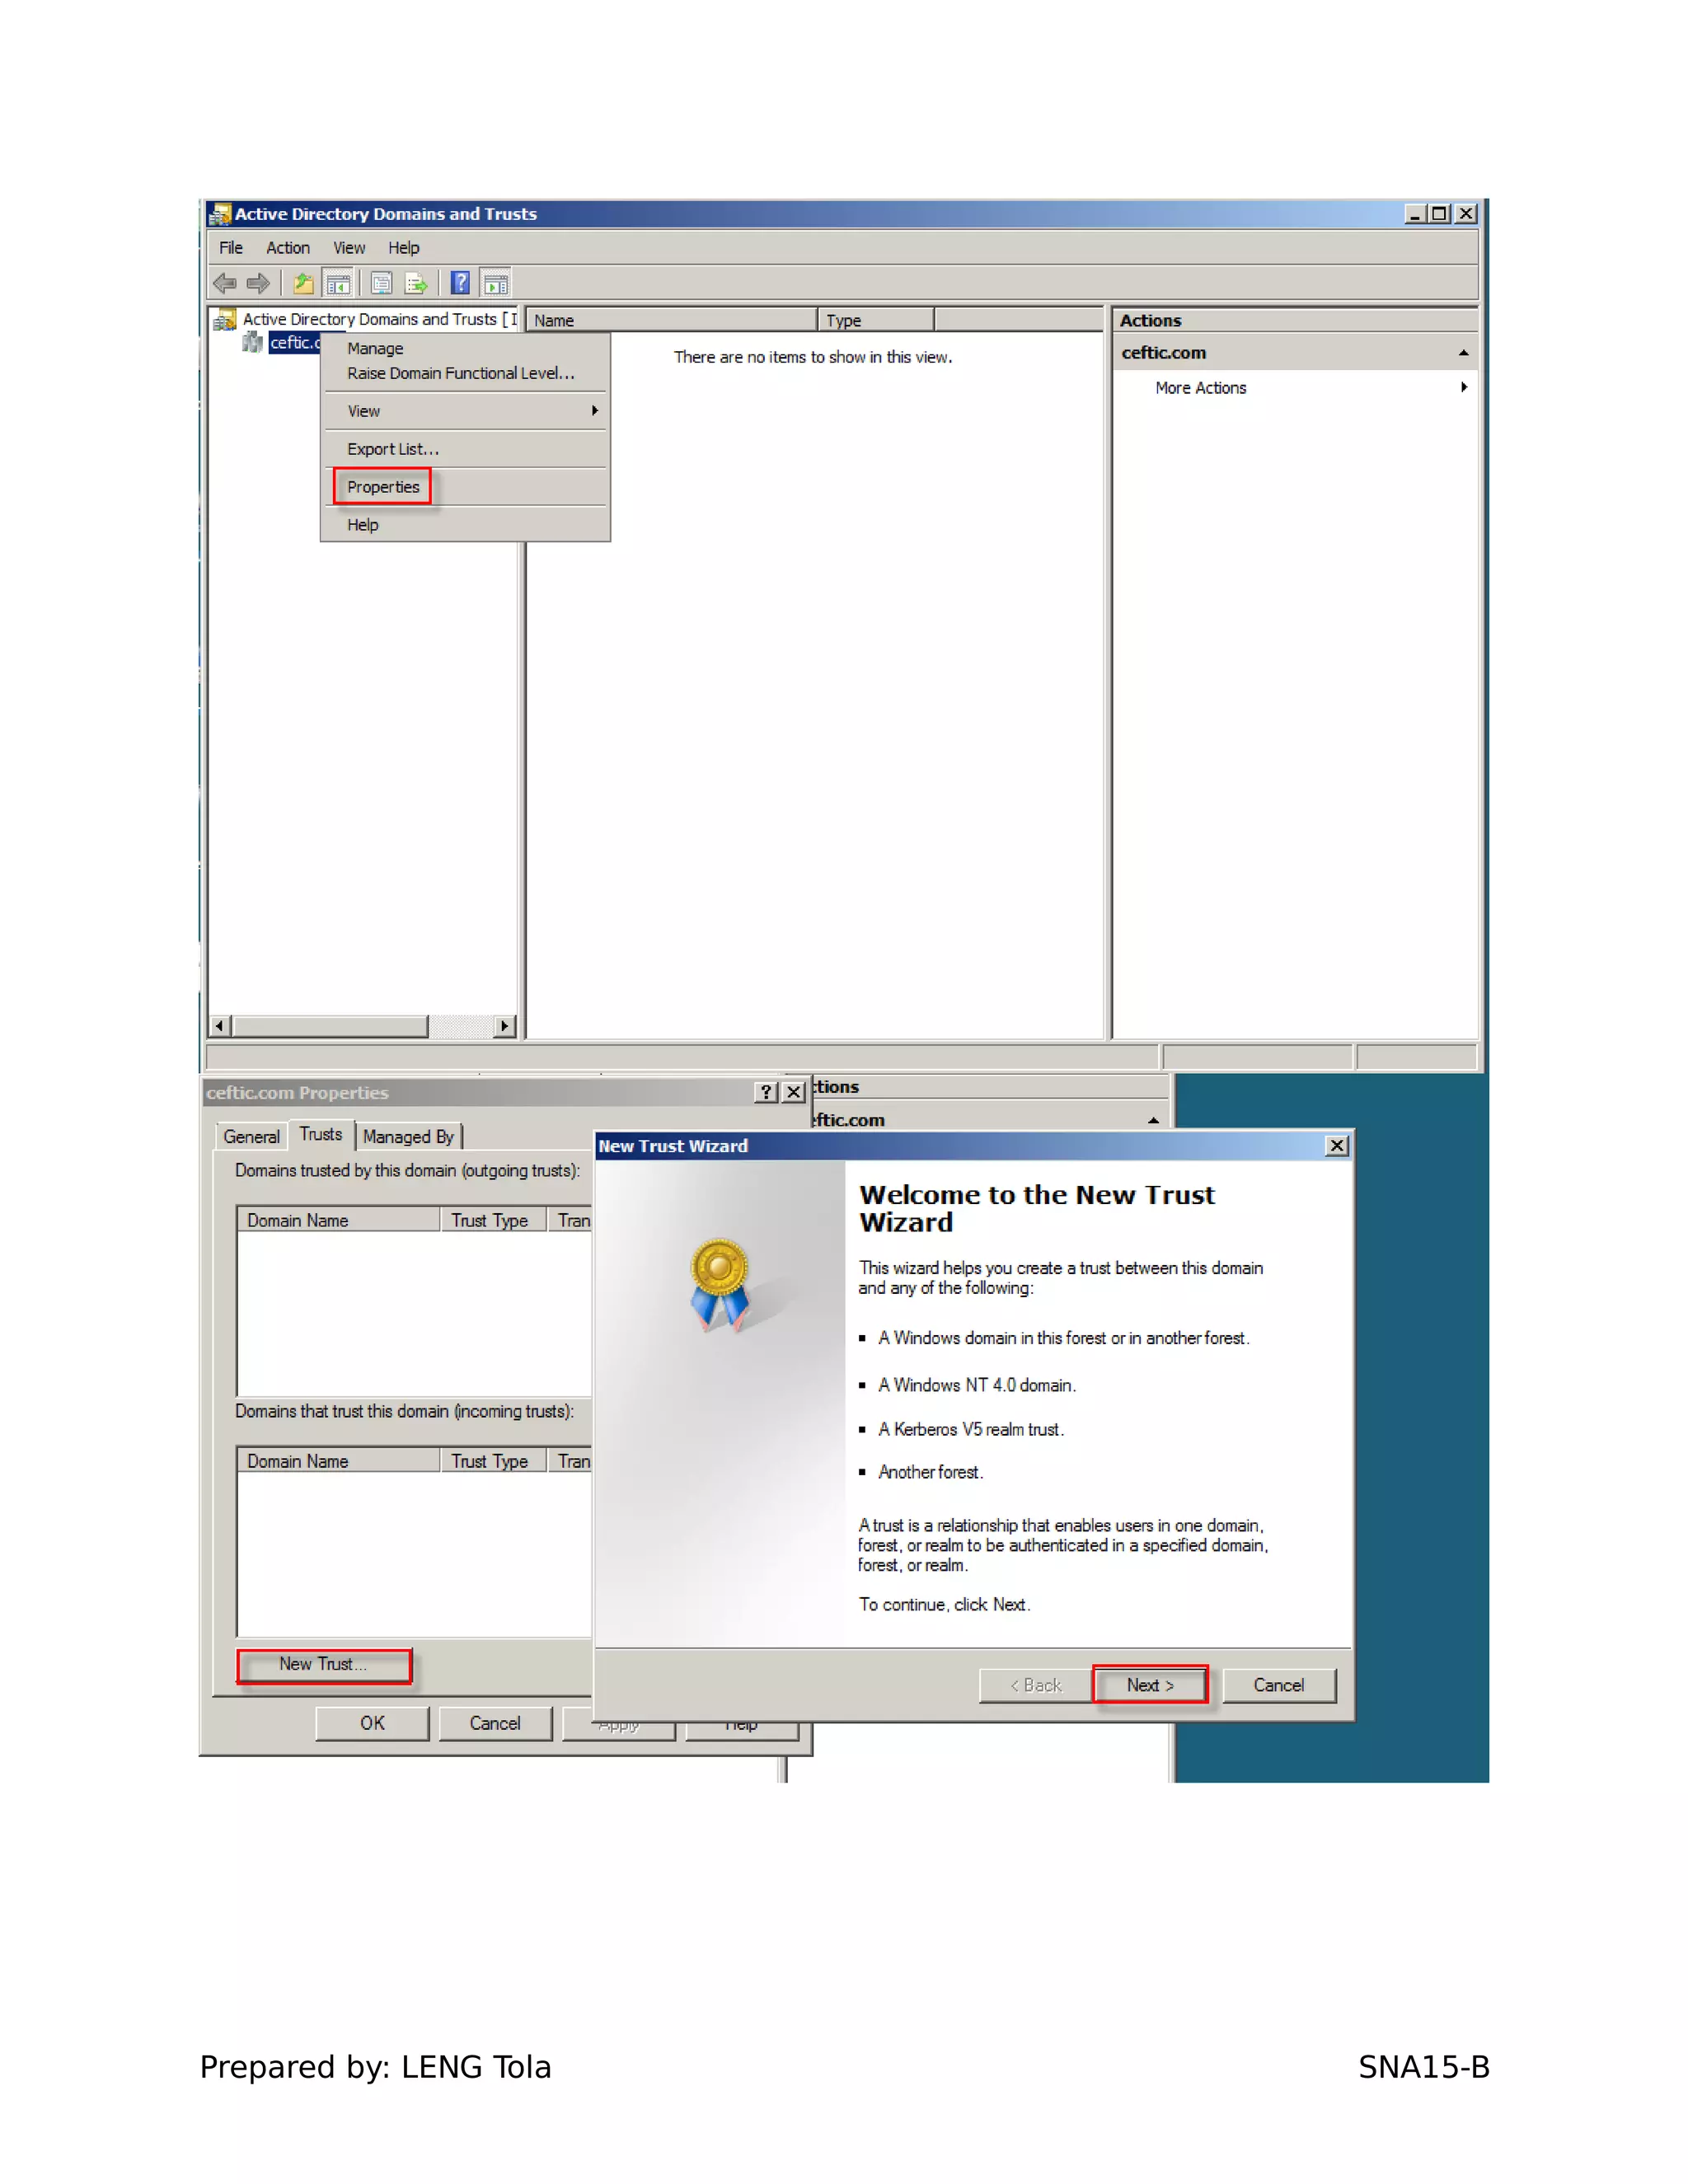Image resolution: width=1688 pixels, height=2184 pixels.
Task: Click the Up One Level folder icon
Action: [x=303, y=284]
